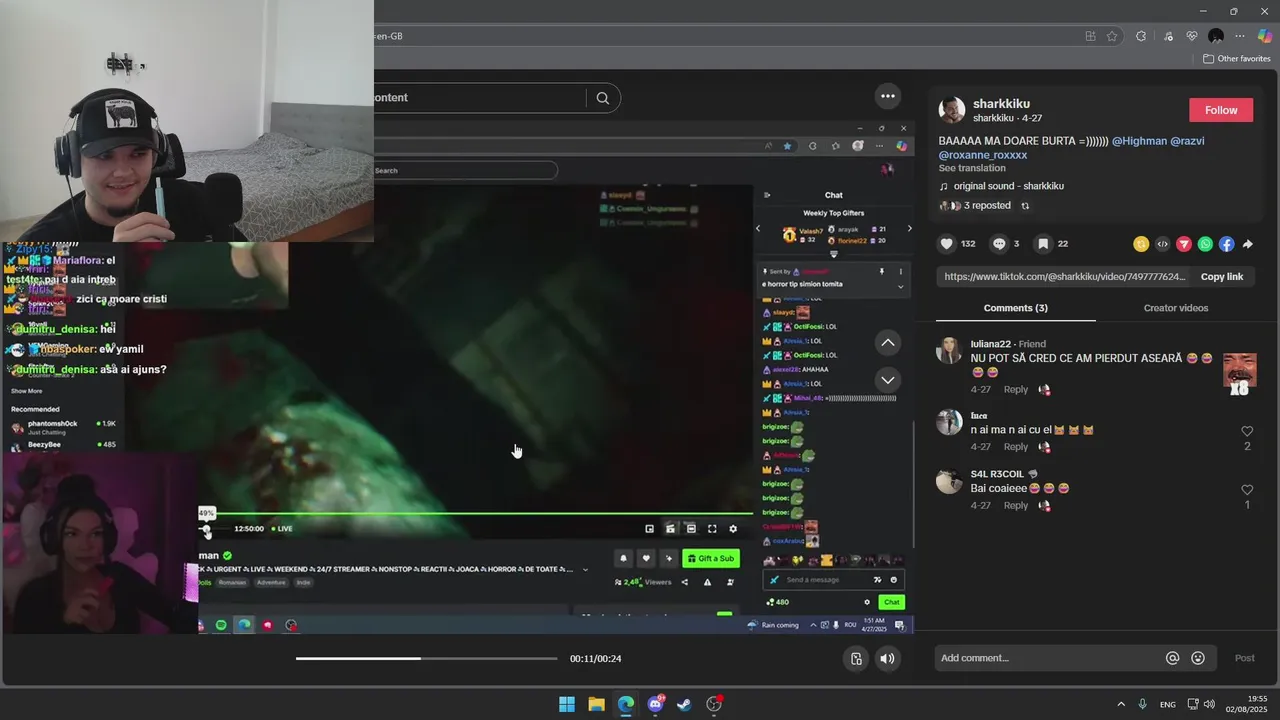Open the @razvi mention
Viewport: 1280px width, 720px height.
[x=1187, y=141]
